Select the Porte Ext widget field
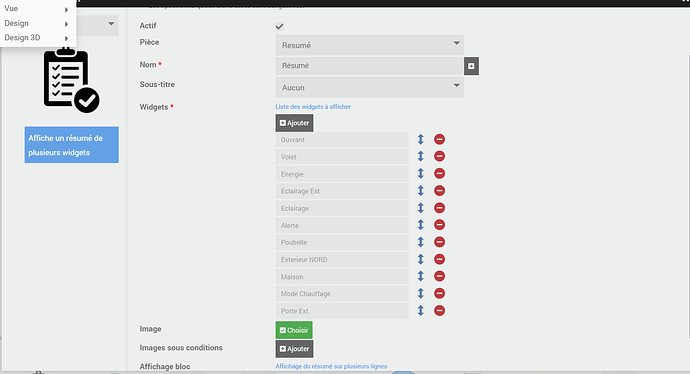This screenshot has height=374, width=690. point(342,311)
